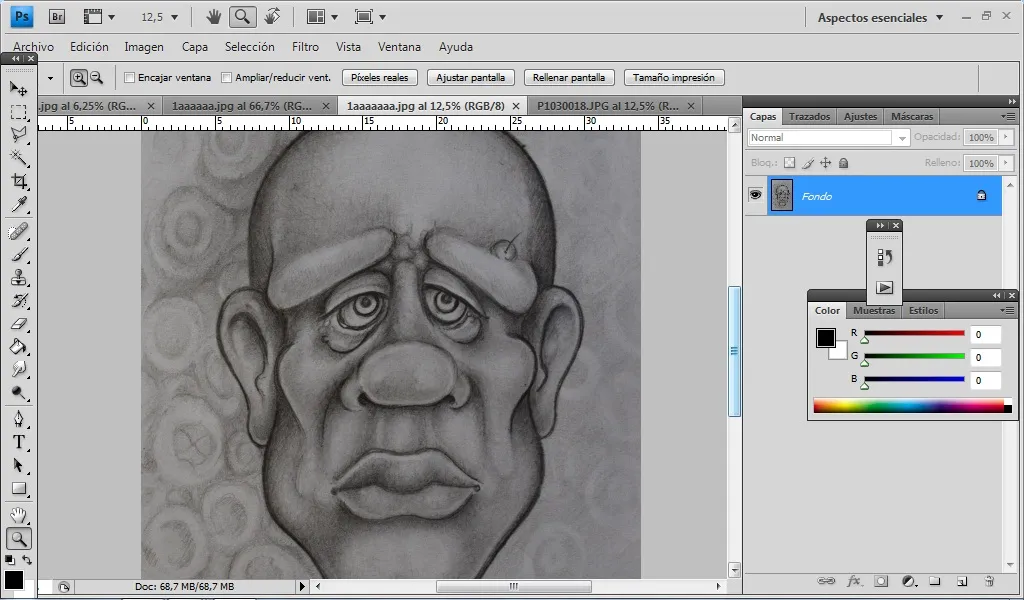Switch to the Trazados tab

[809, 116]
